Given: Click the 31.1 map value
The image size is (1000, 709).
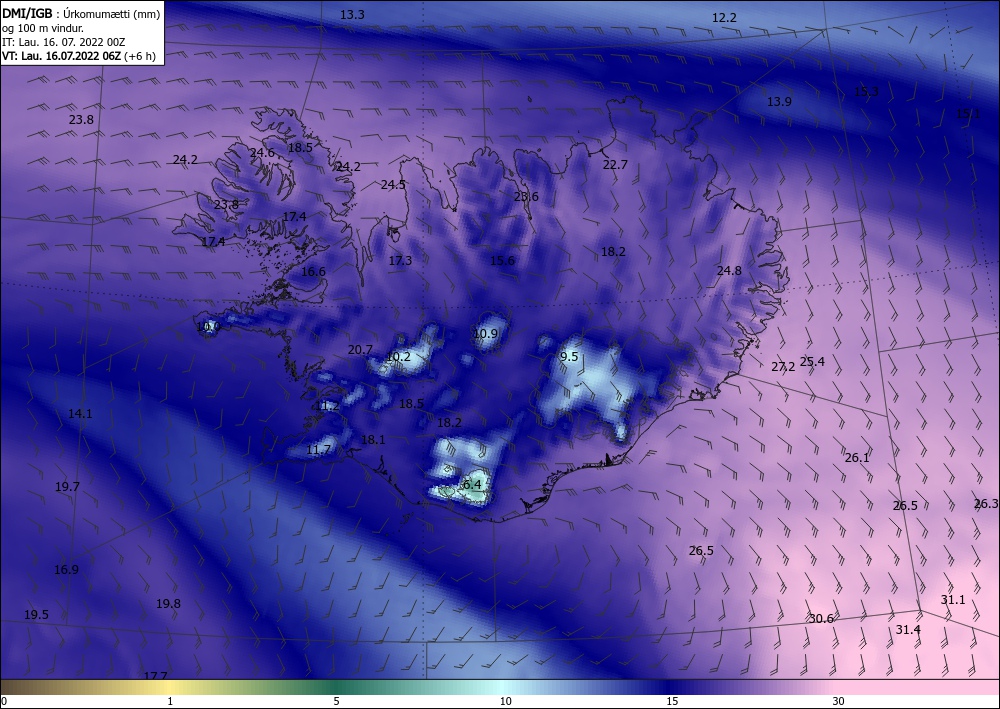Looking at the screenshot, I should (x=953, y=599).
